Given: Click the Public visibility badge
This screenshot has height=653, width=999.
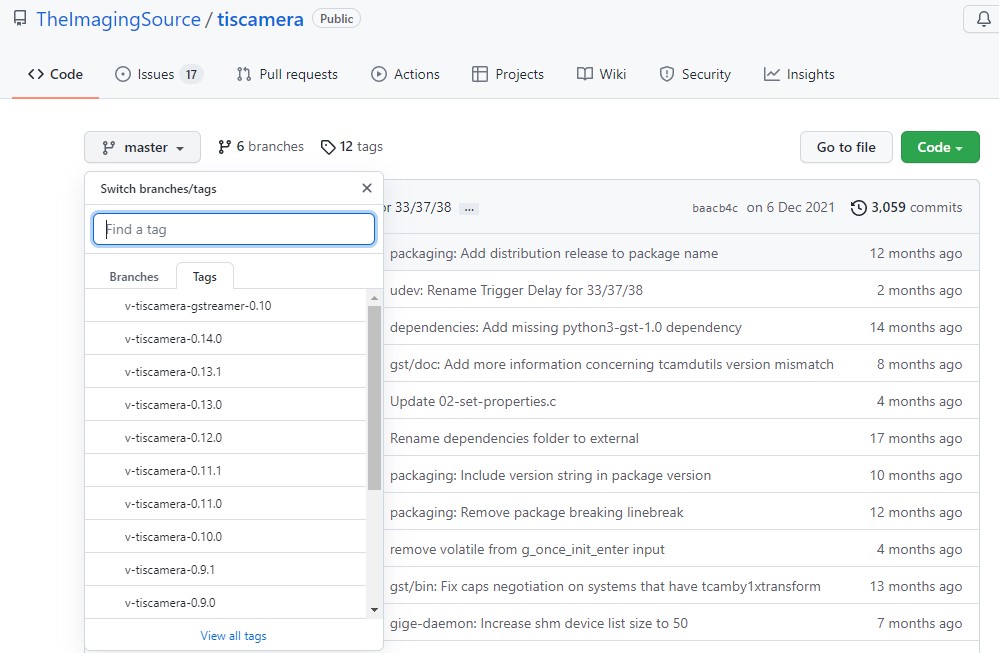Looking at the screenshot, I should click(x=336, y=18).
